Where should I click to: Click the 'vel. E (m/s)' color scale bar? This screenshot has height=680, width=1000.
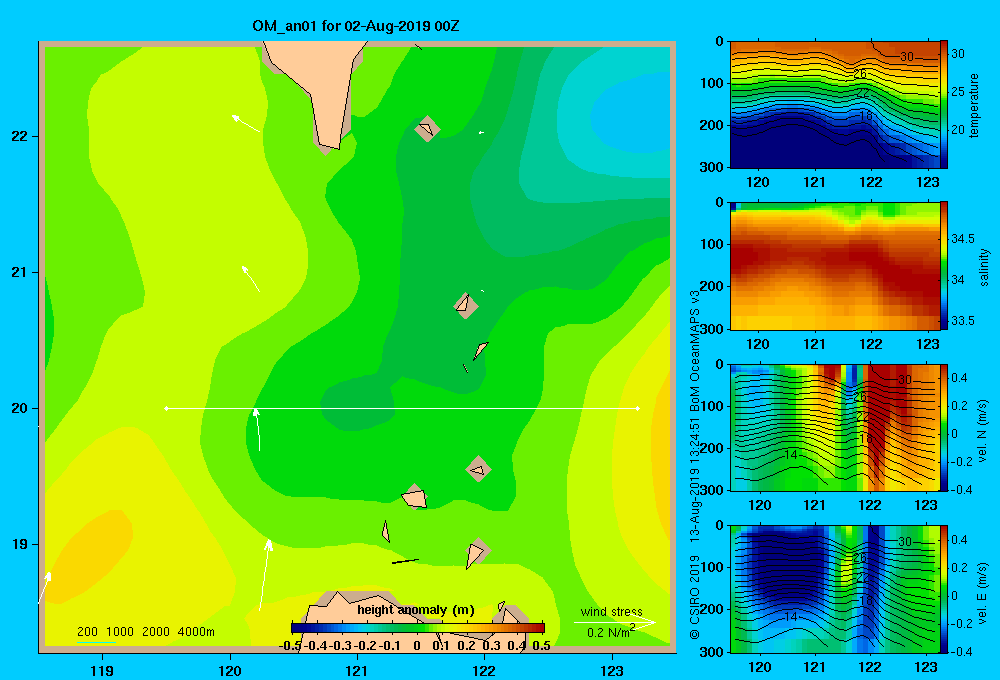(944, 589)
